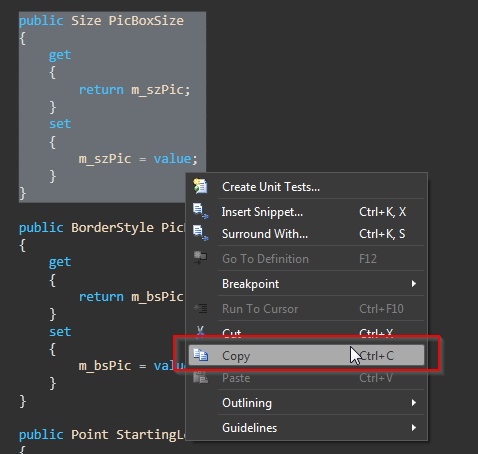
Task: Click the Ctrl+K, S shortcut text
Action: coord(382,234)
